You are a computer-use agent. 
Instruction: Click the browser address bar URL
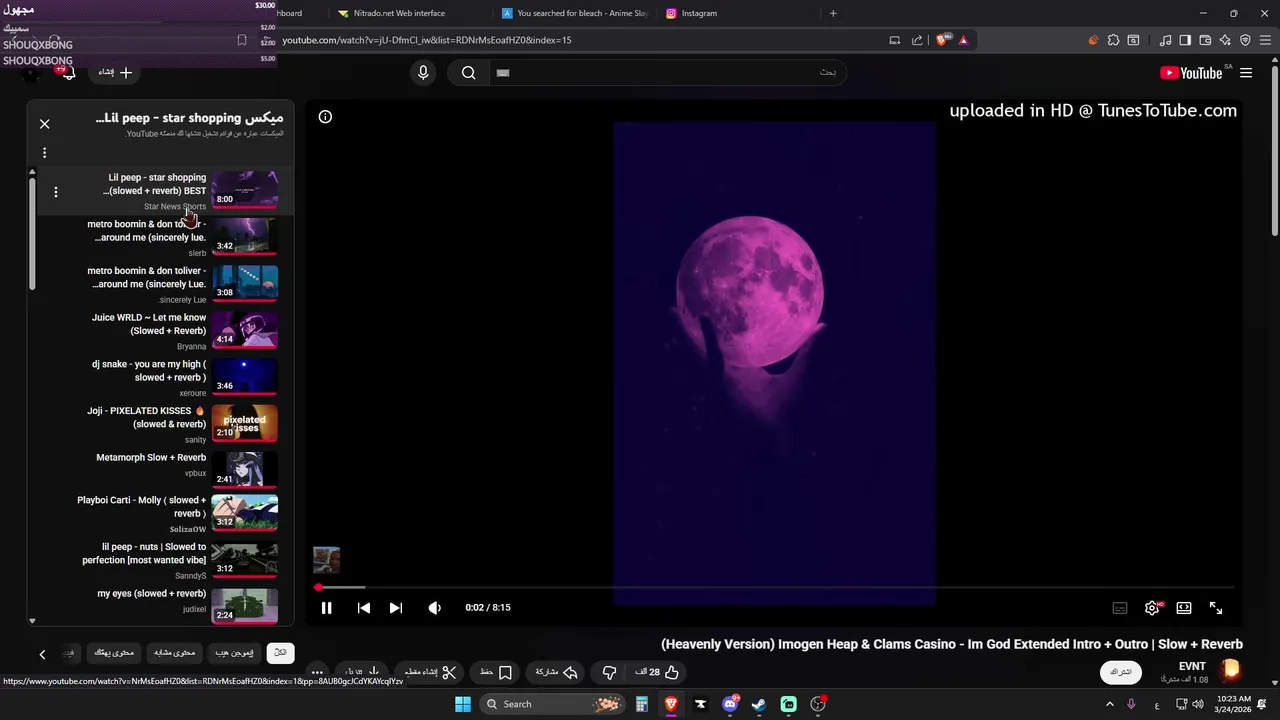coord(427,40)
